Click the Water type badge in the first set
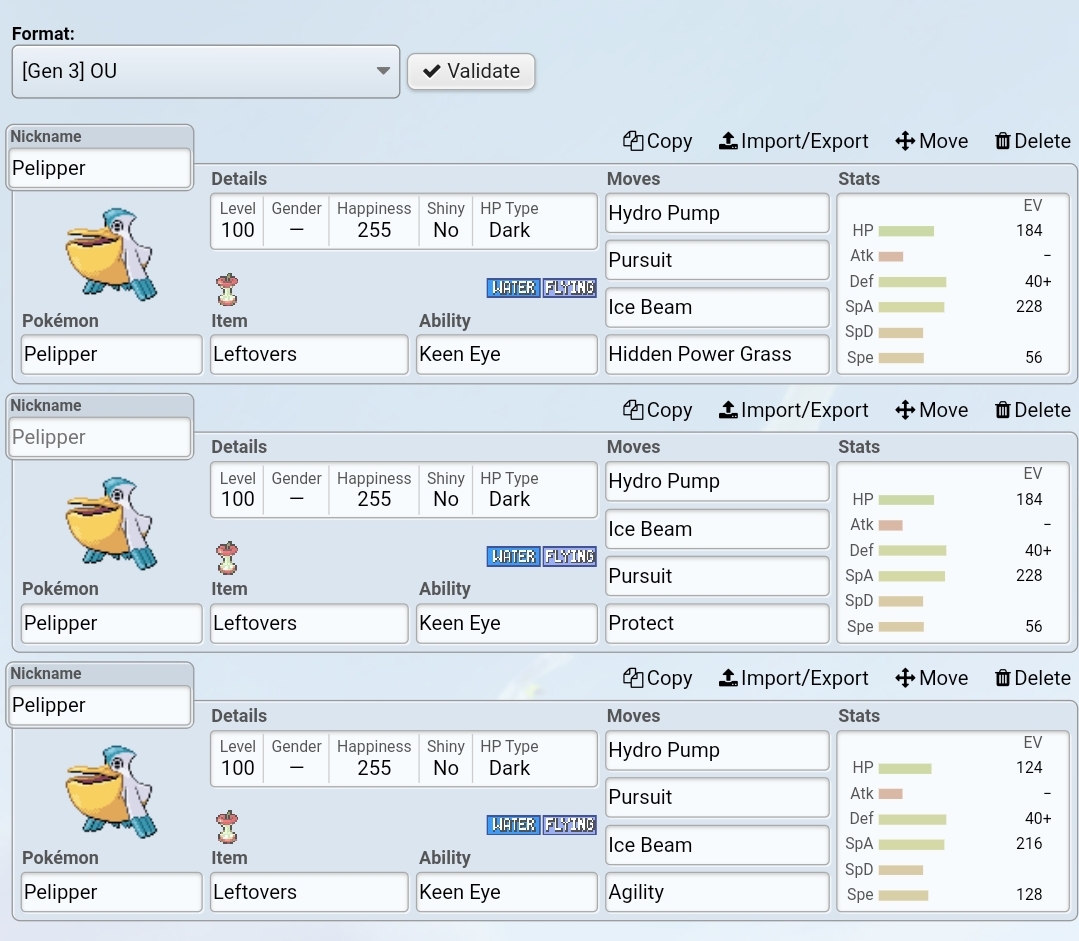The height and width of the screenshot is (941, 1079). (513, 288)
